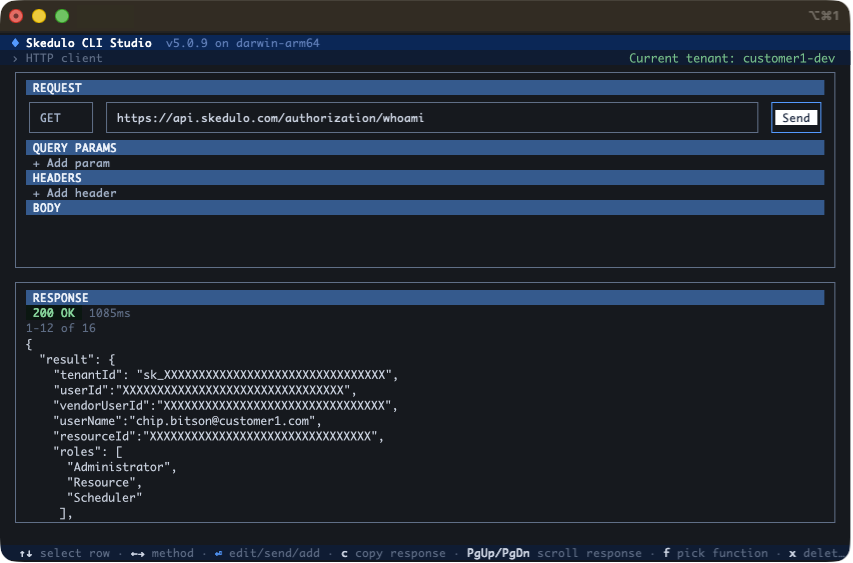Maximize the window with the green button
Image resolution: width=853 pixels, height=563 pixels.
pos(62,16)
